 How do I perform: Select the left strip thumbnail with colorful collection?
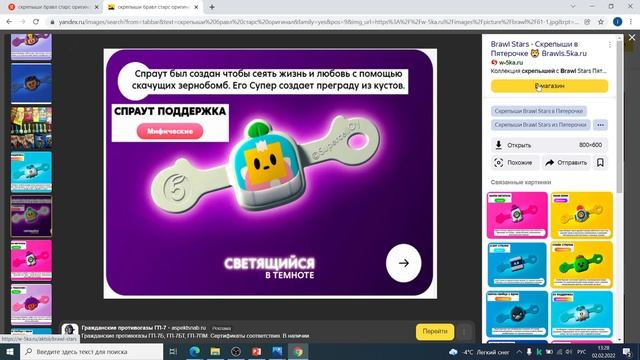pyautogui.click(x=31, y=127)
